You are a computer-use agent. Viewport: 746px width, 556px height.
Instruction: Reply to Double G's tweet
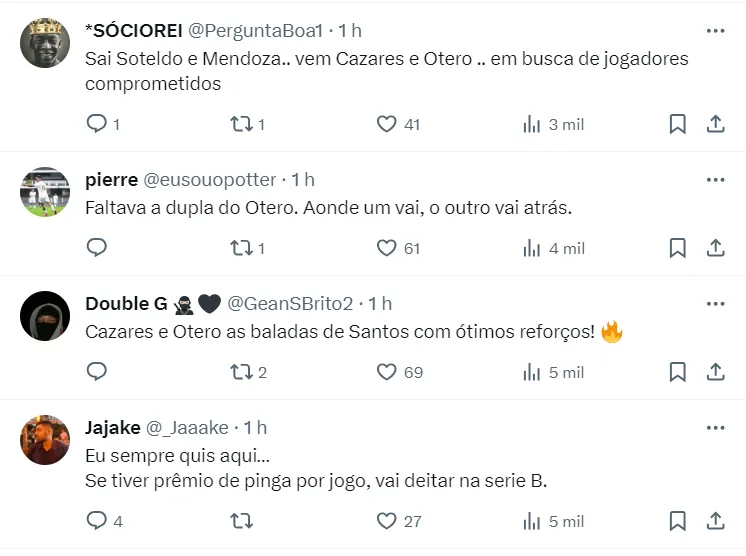click(97, 372)
